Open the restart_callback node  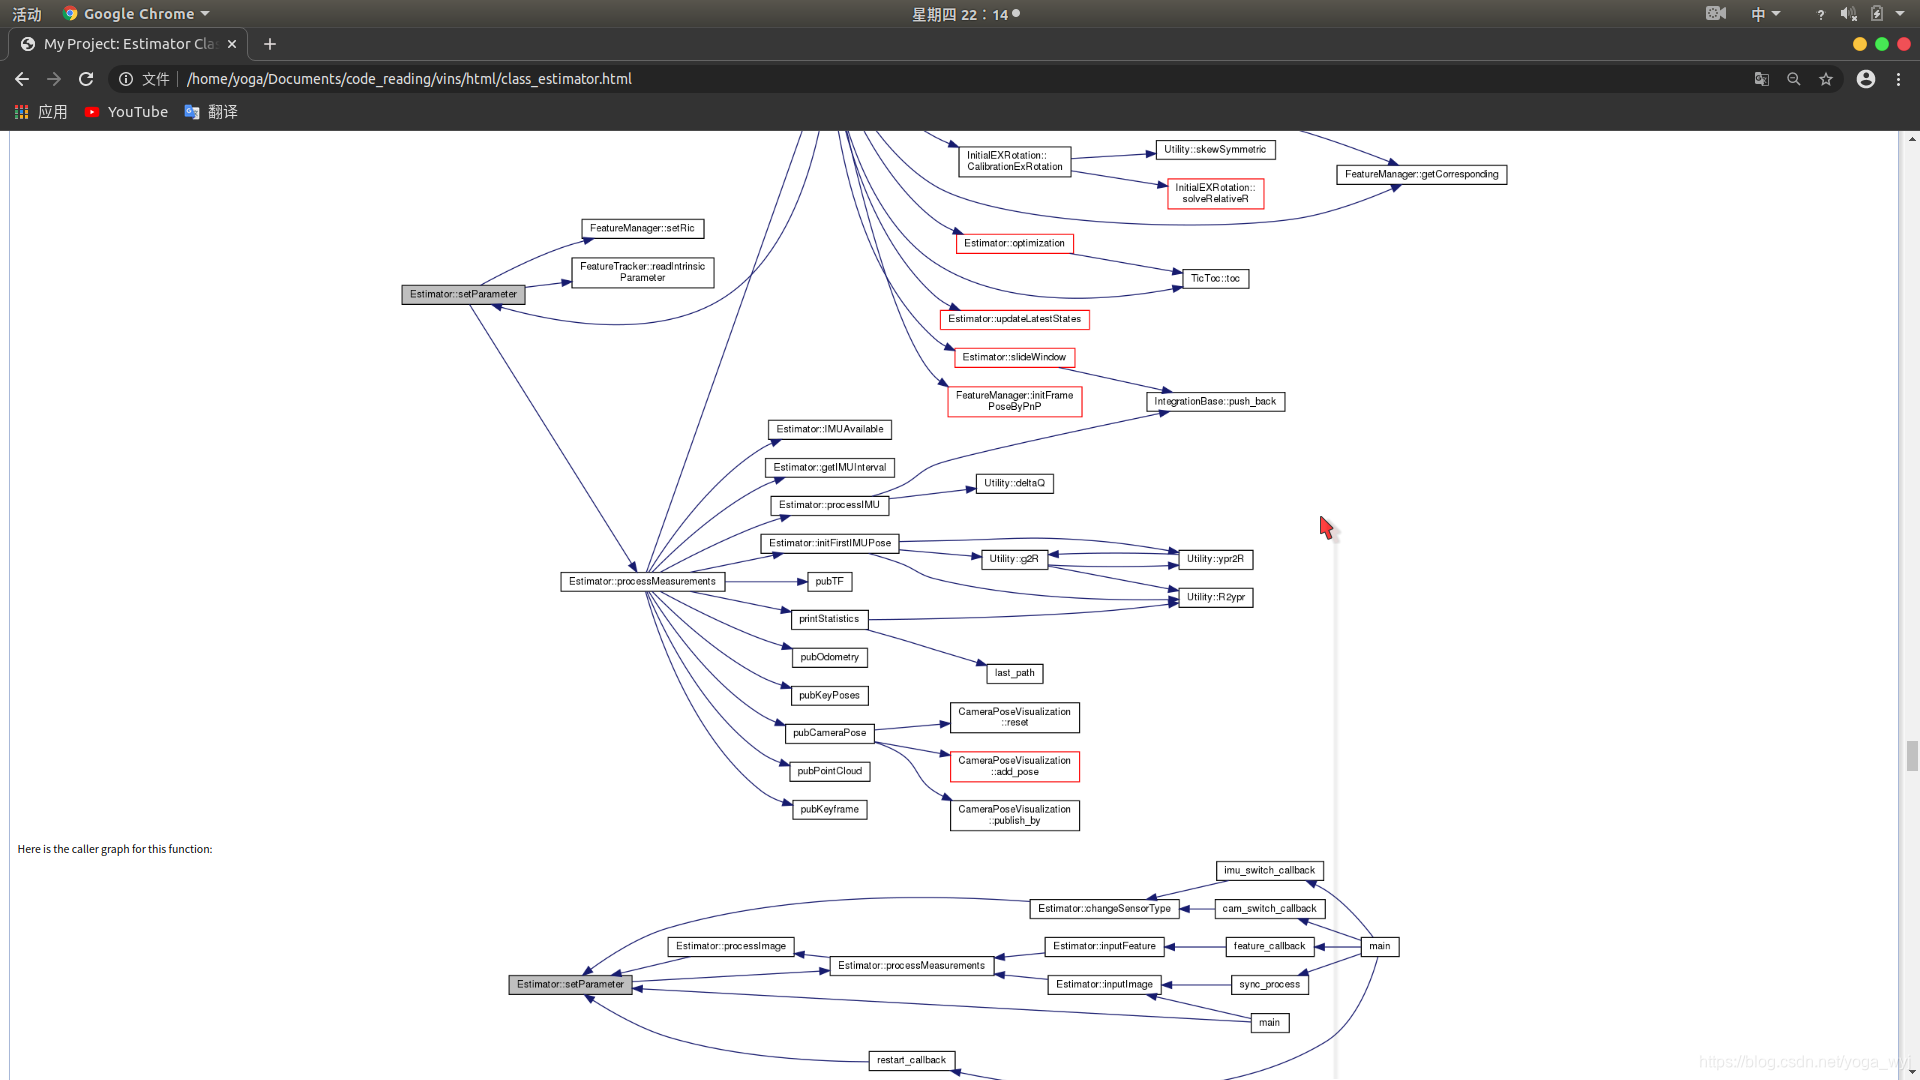[911, 1061]
